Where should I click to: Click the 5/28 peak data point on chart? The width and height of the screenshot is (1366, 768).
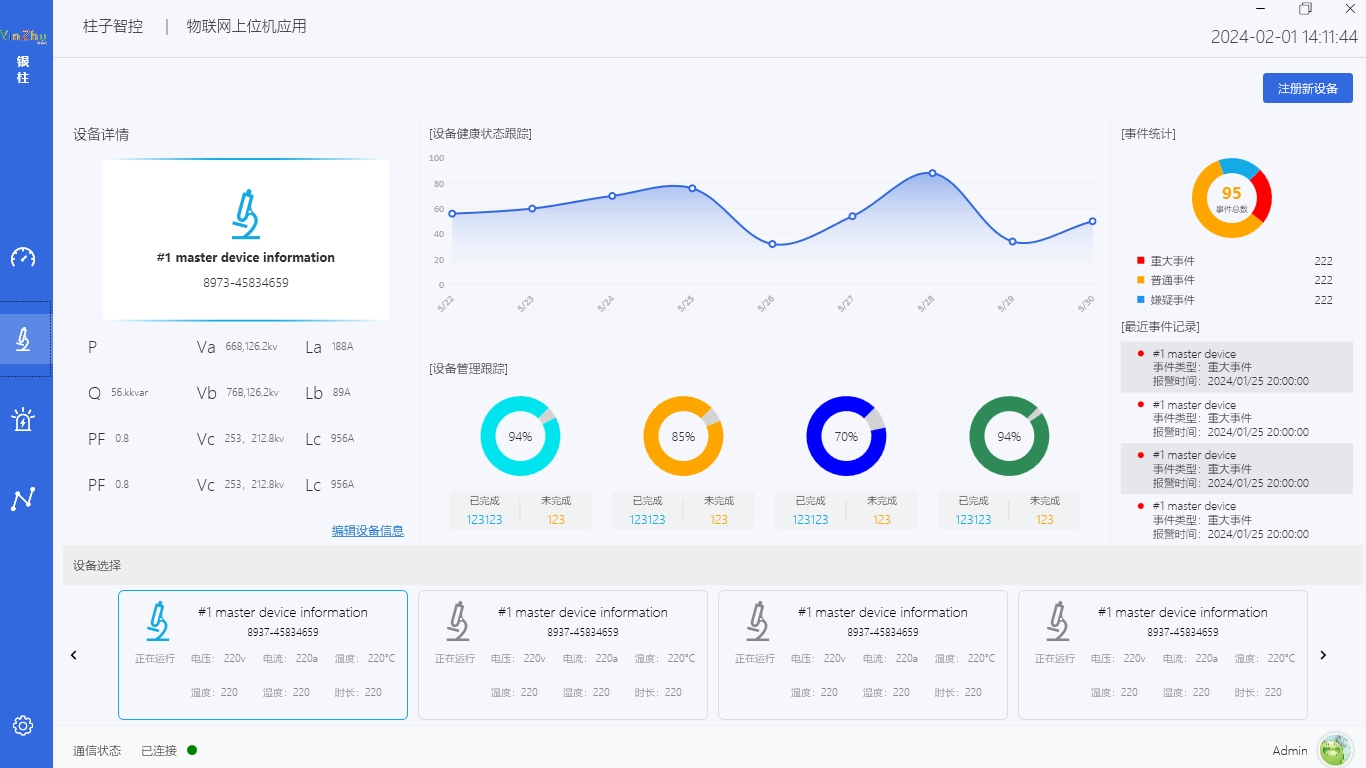tap(932, 173)
